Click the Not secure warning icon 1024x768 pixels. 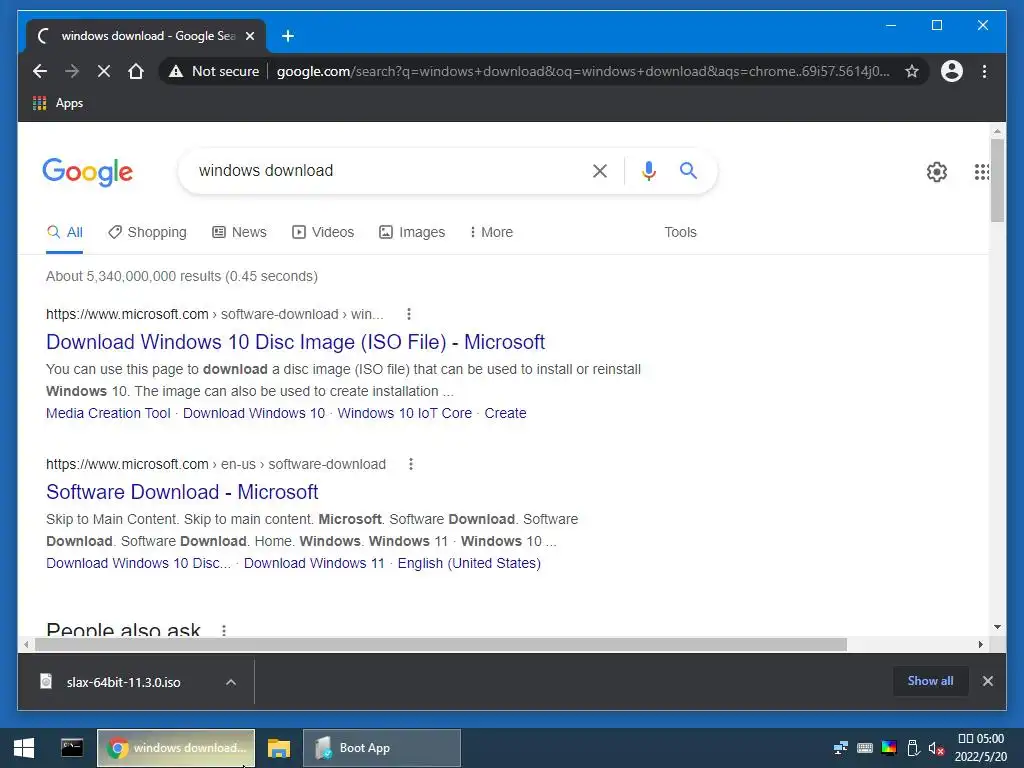tap(176, 71)
